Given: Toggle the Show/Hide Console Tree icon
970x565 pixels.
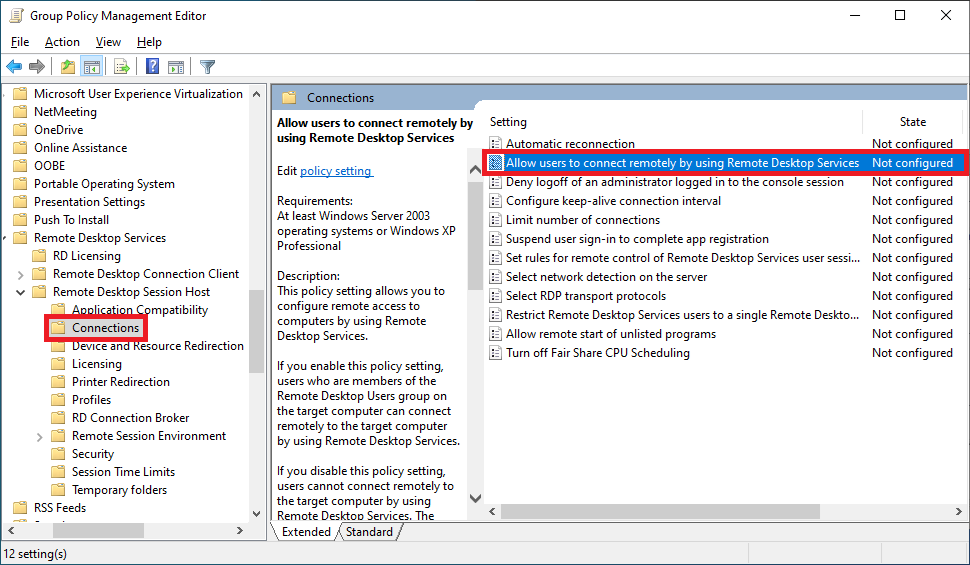Looking at the screenshot, I should point(92,66).
